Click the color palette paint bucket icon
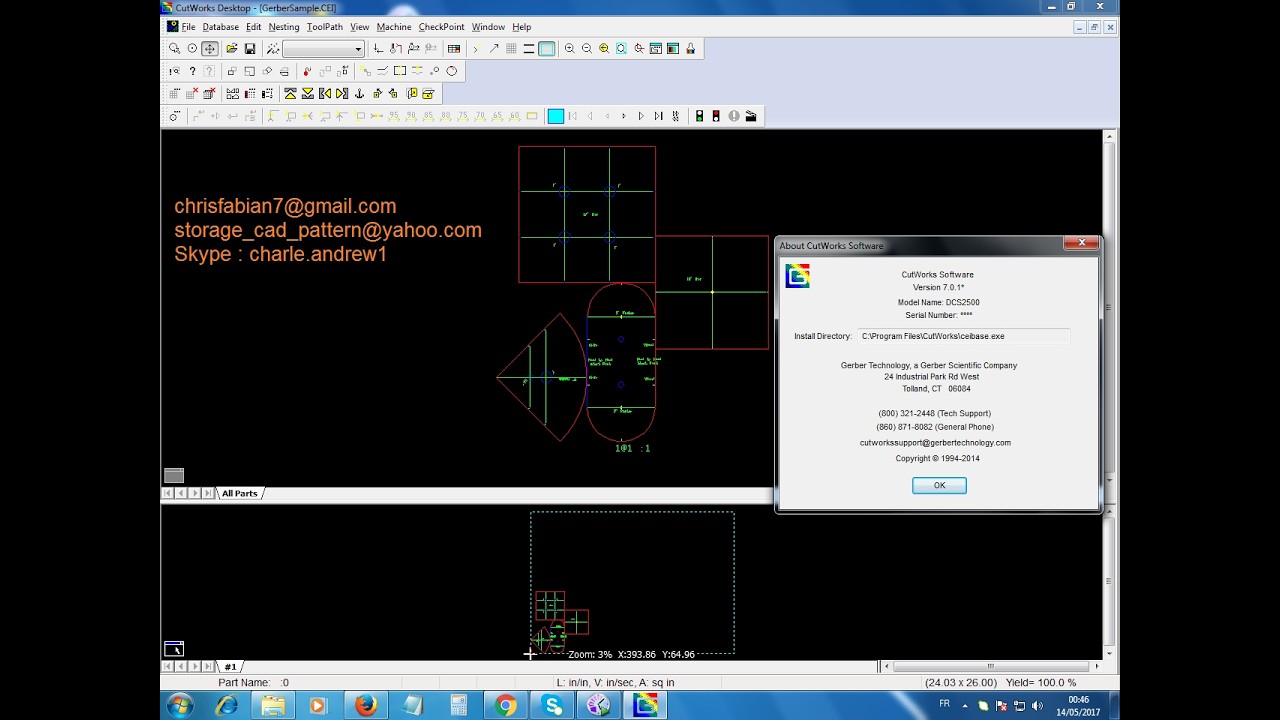1280x720 pixels. pyautogui.click(x=690, y=48)
